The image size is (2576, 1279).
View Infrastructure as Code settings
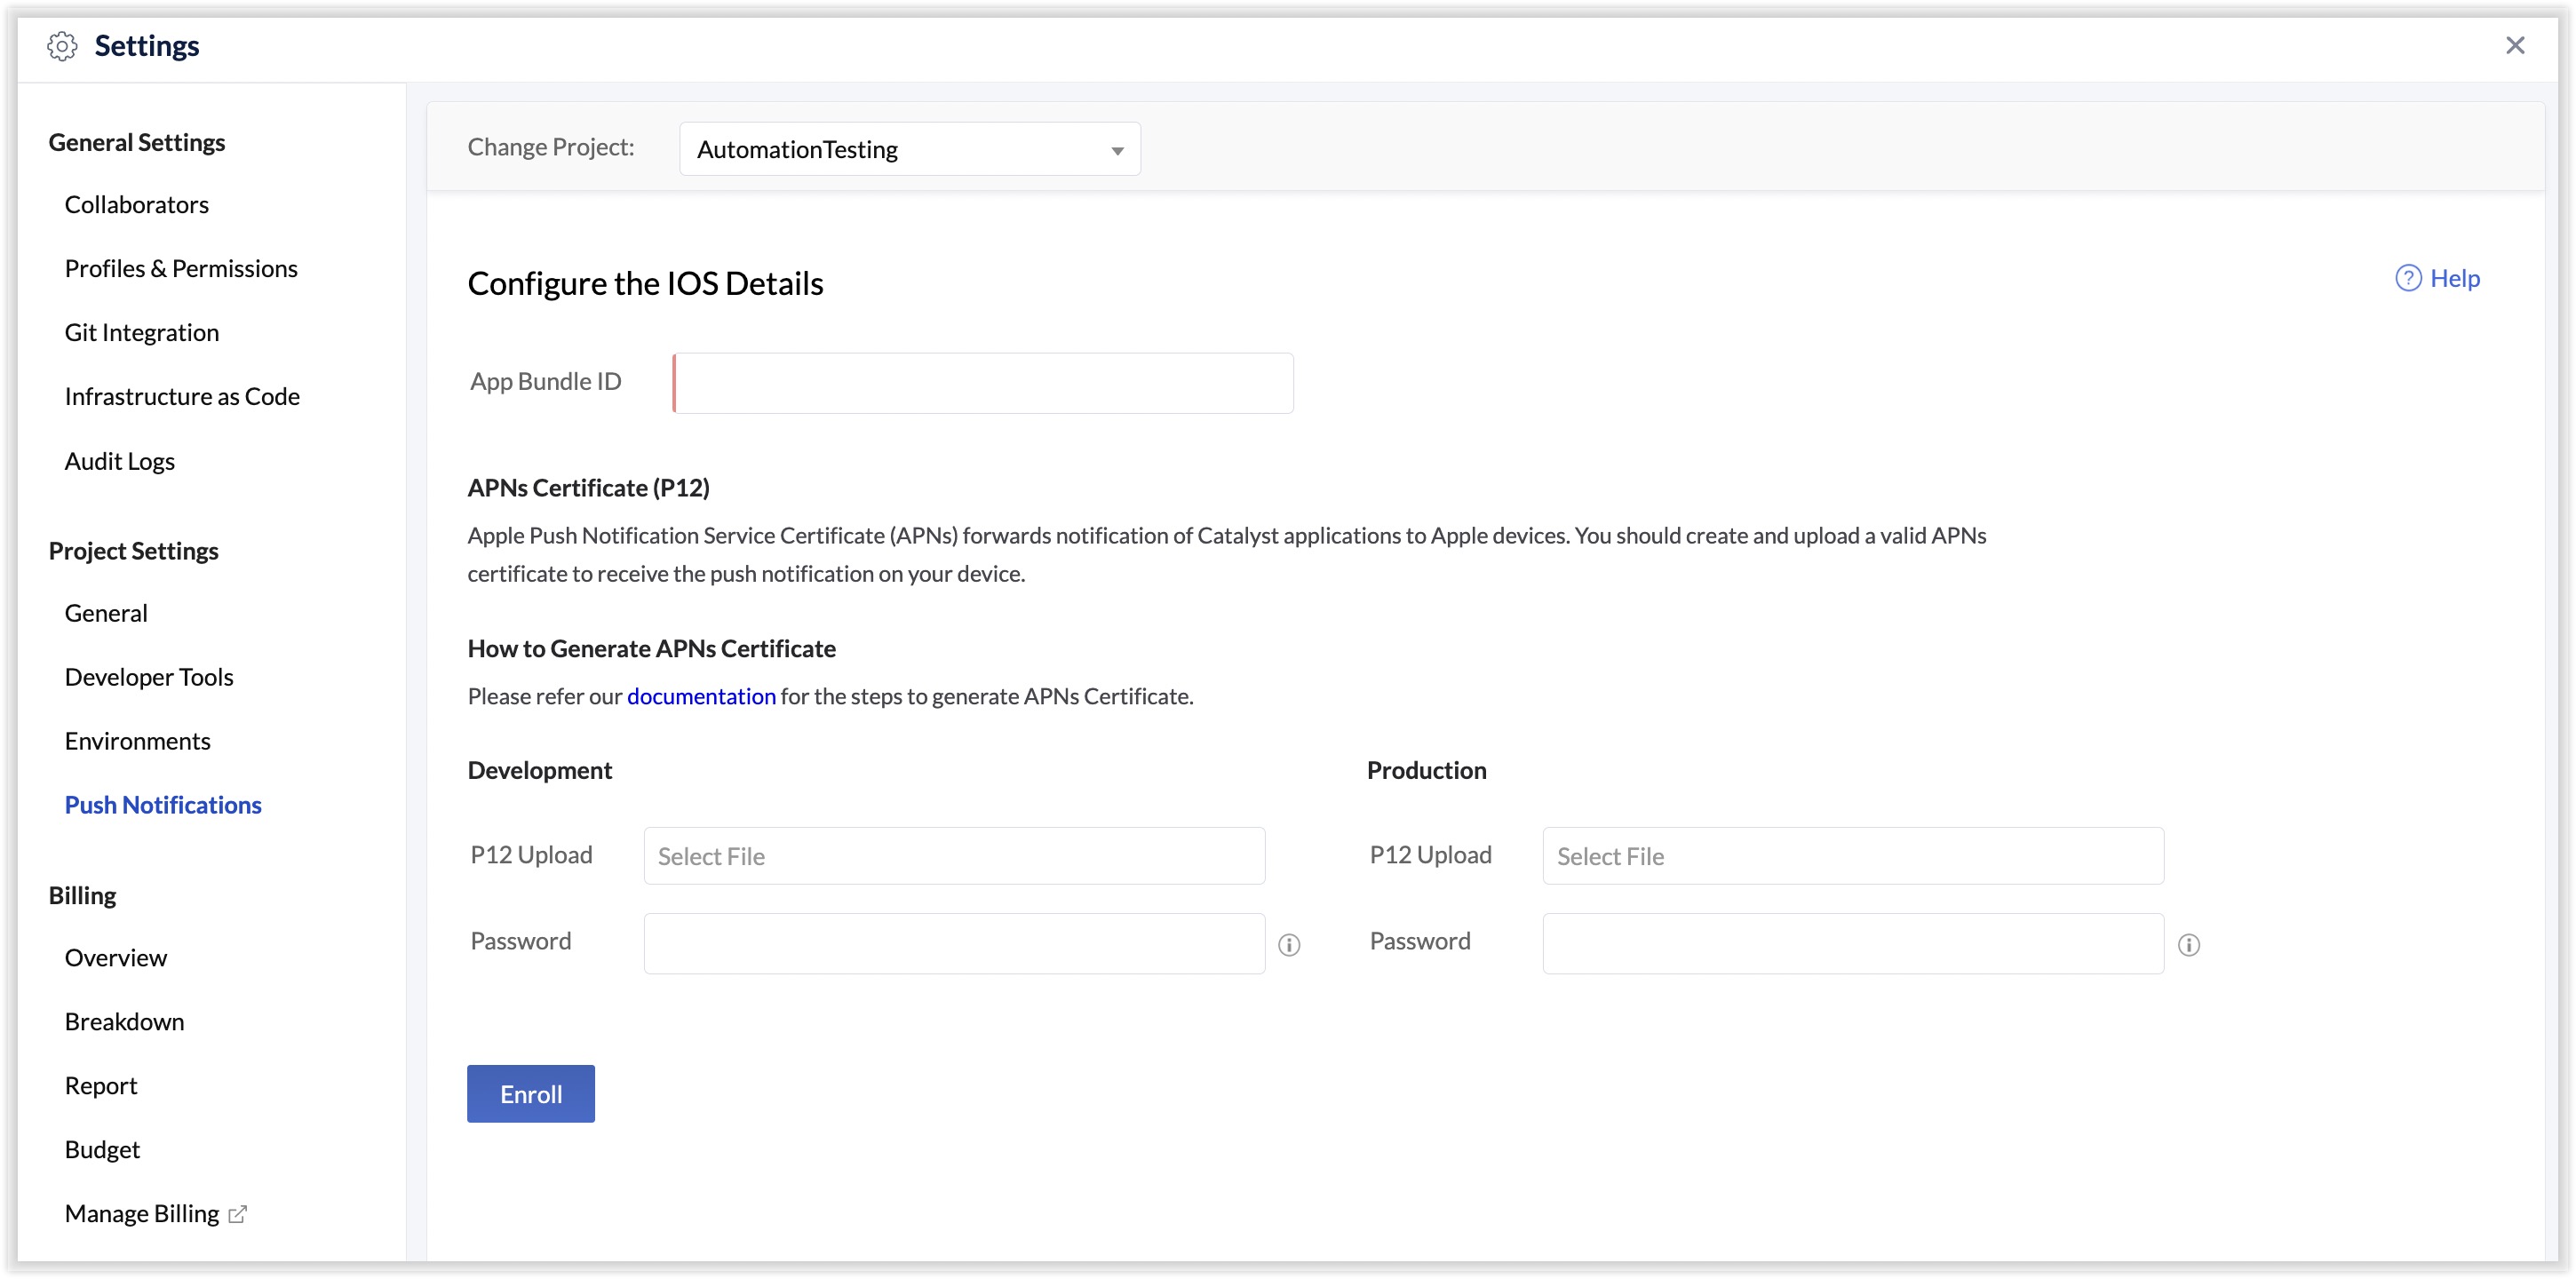[182, 395]
